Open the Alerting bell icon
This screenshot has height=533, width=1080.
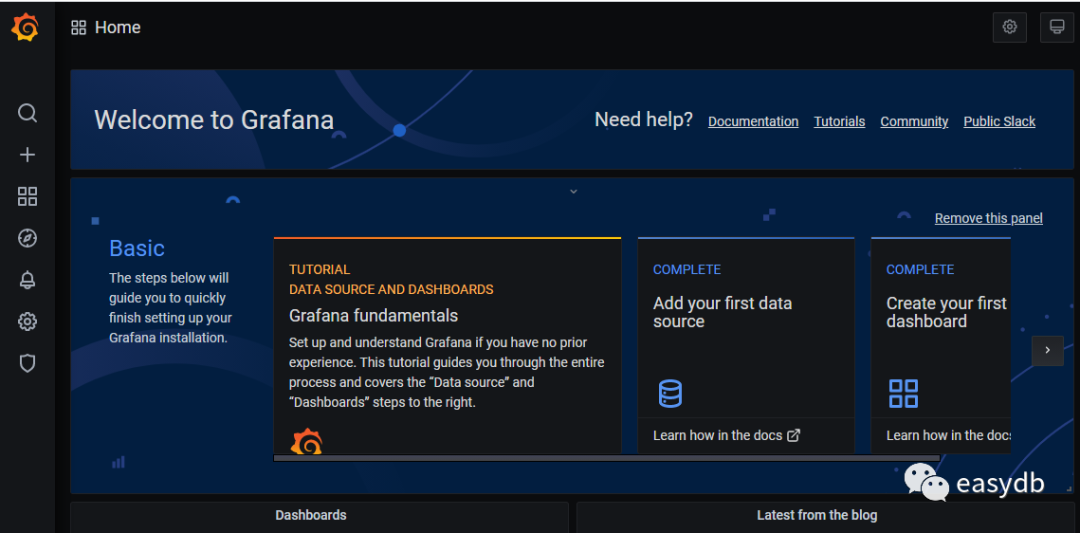point(27,280)
